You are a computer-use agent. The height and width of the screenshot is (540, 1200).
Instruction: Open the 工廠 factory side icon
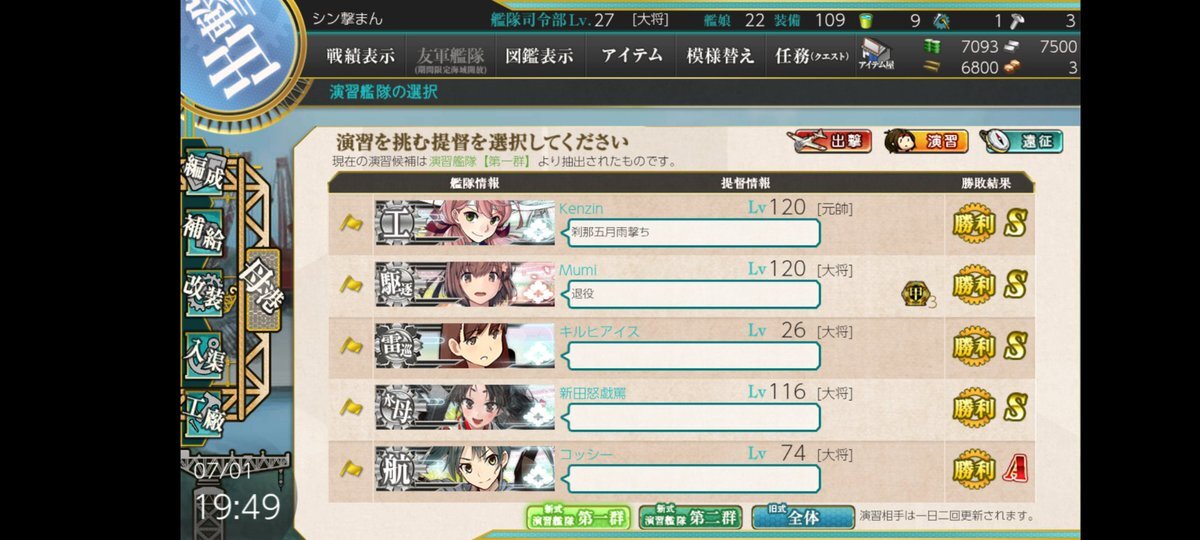[203, 411]
